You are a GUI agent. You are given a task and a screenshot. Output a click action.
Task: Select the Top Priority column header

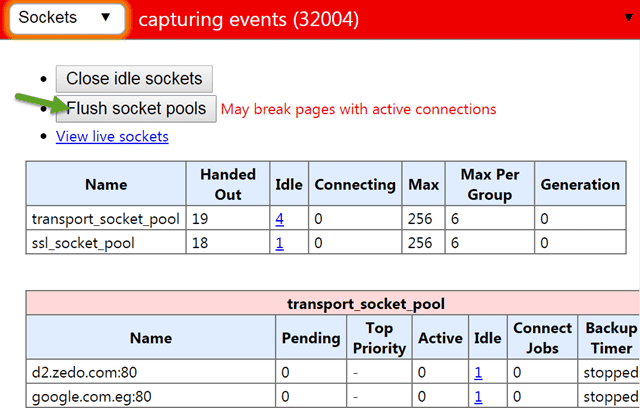coord(379,338)
